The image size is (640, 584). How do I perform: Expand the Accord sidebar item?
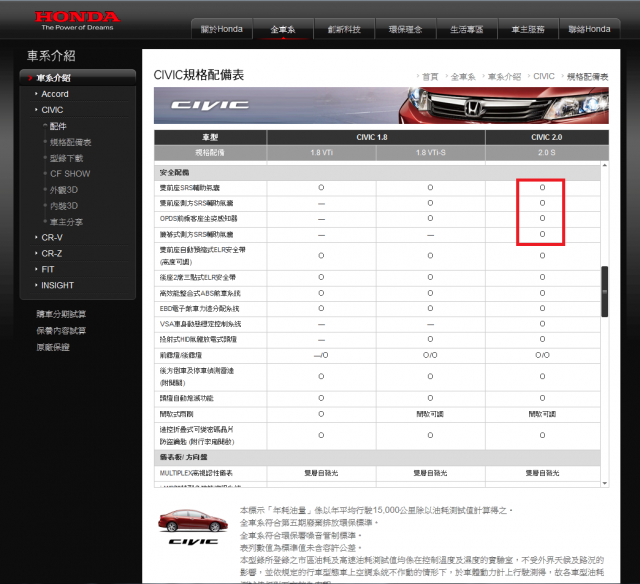55,94
